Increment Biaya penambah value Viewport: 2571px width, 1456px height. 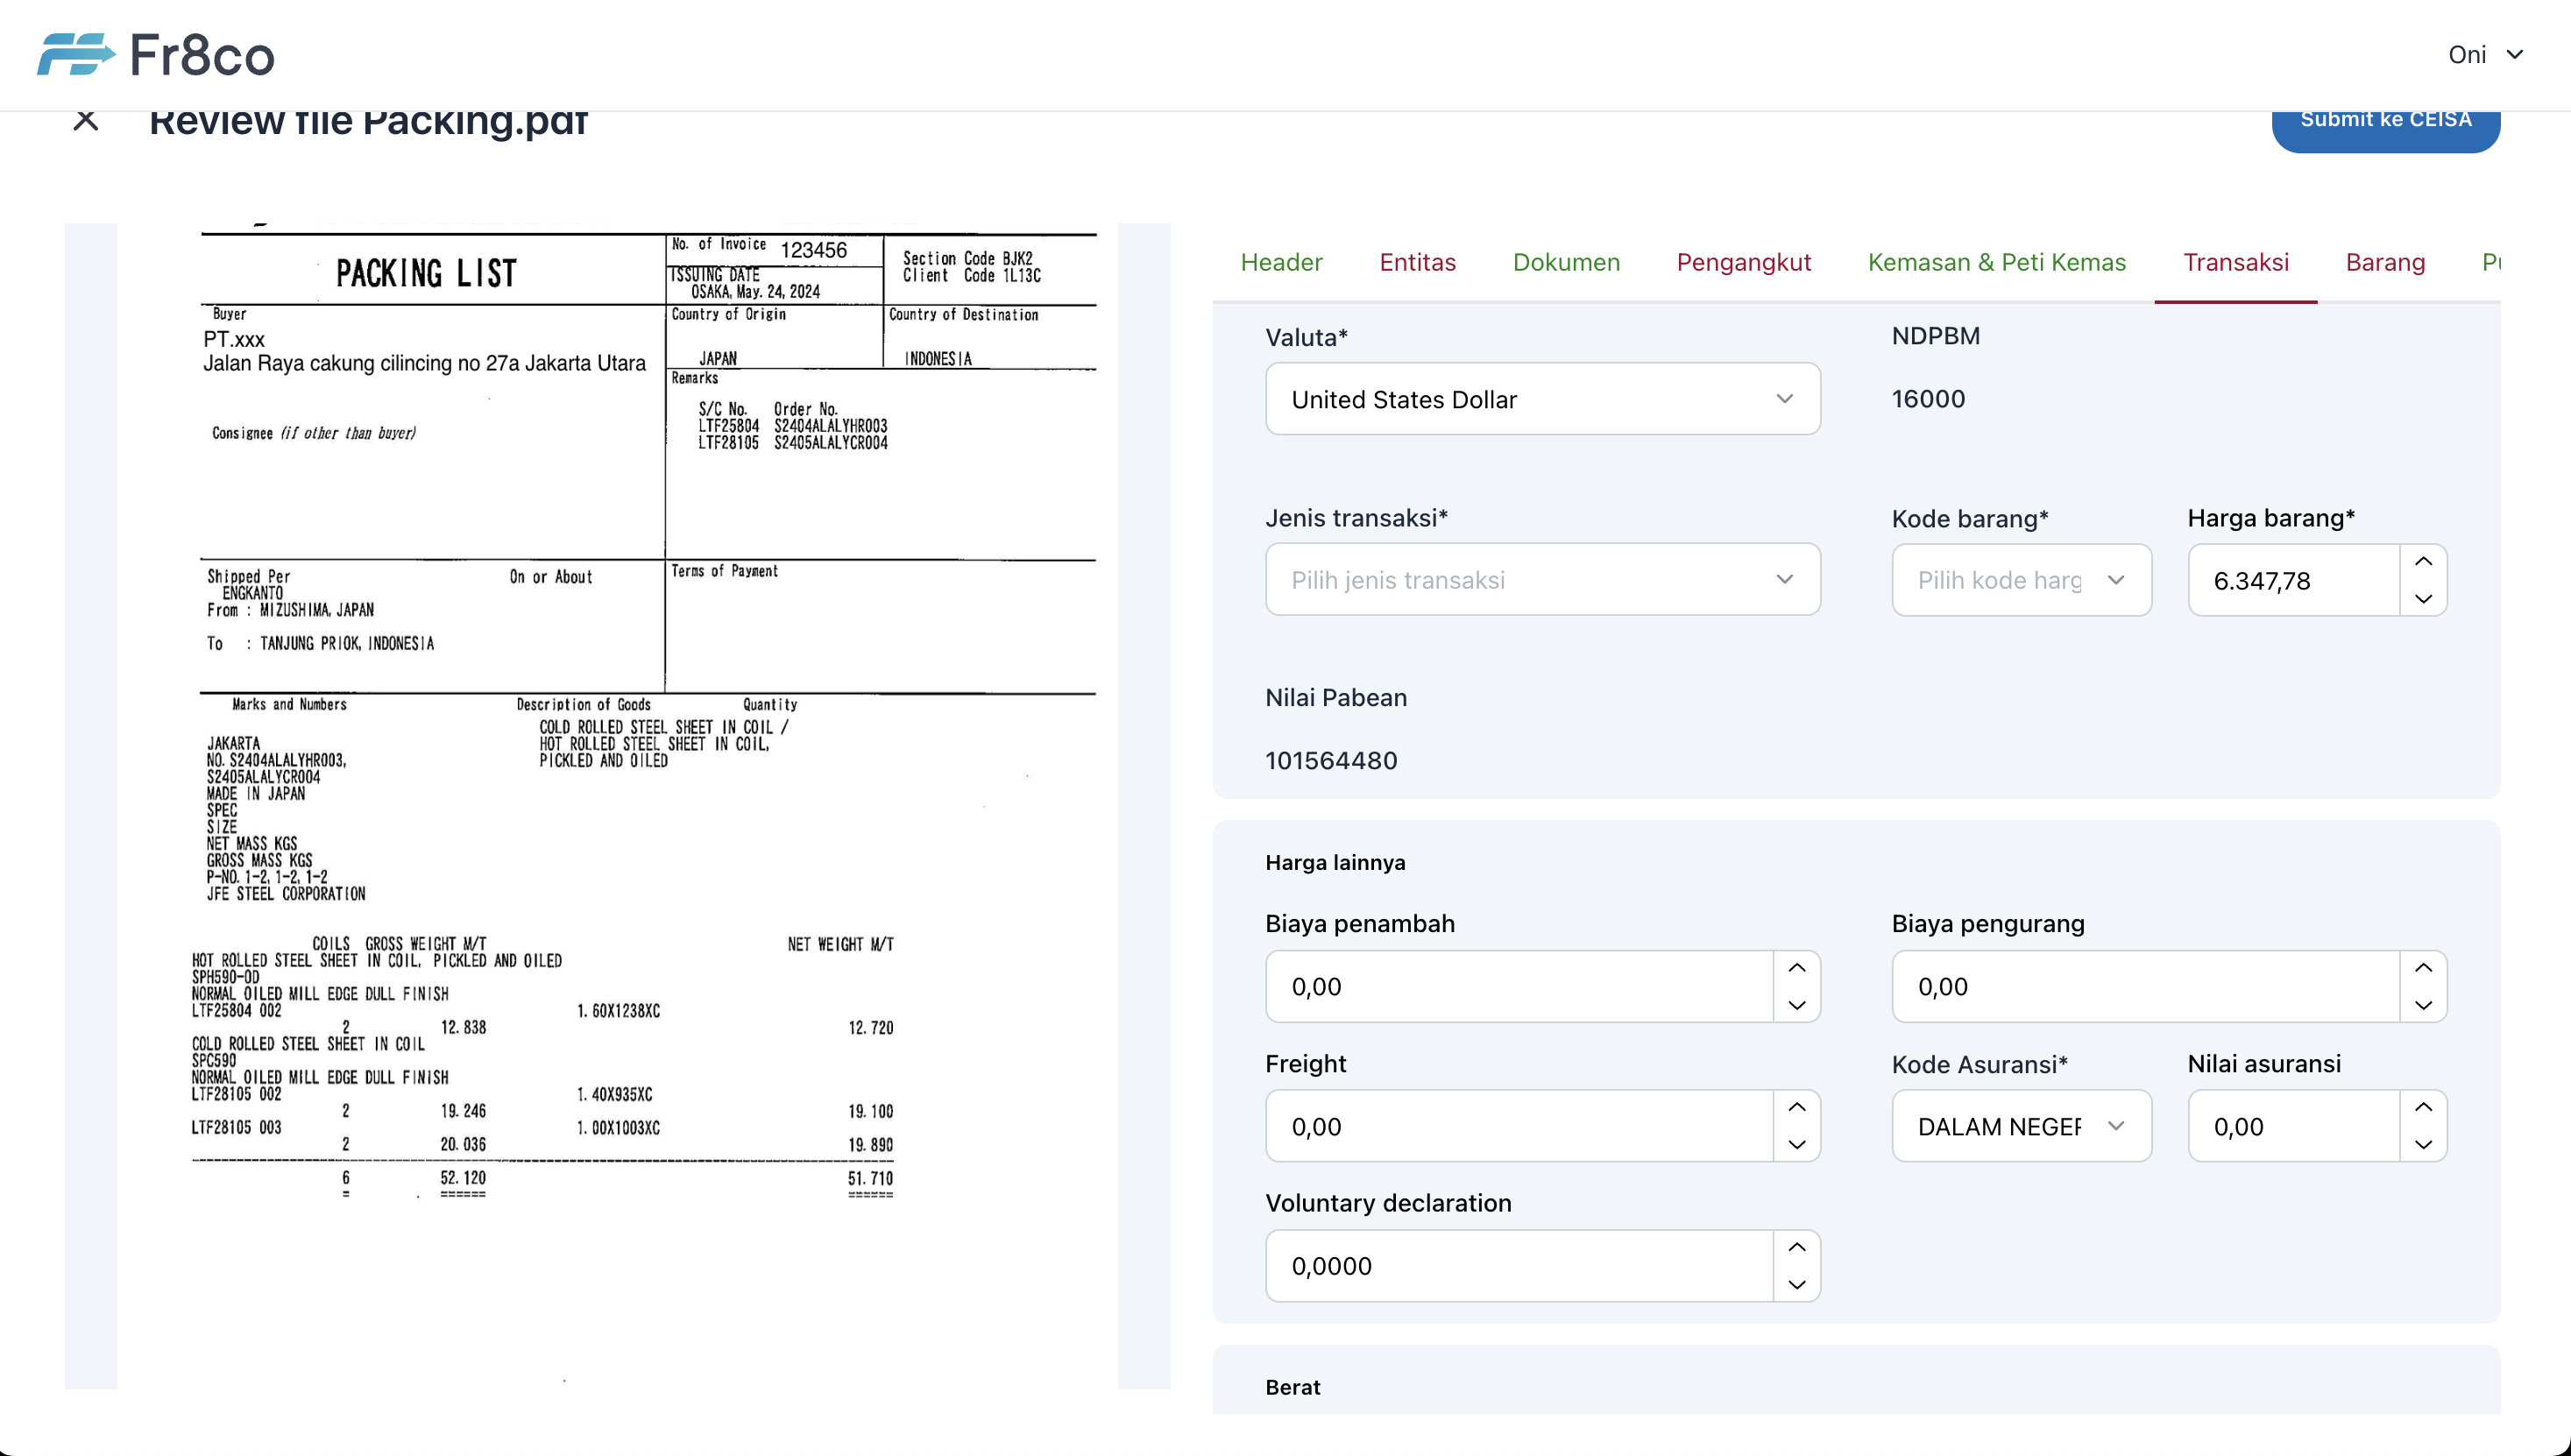[x=1796, y=968]
